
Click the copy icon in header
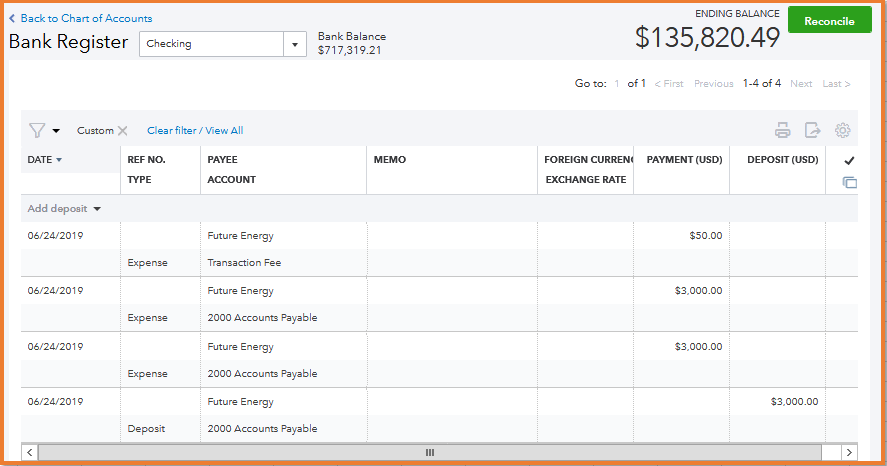coord(850,182)
